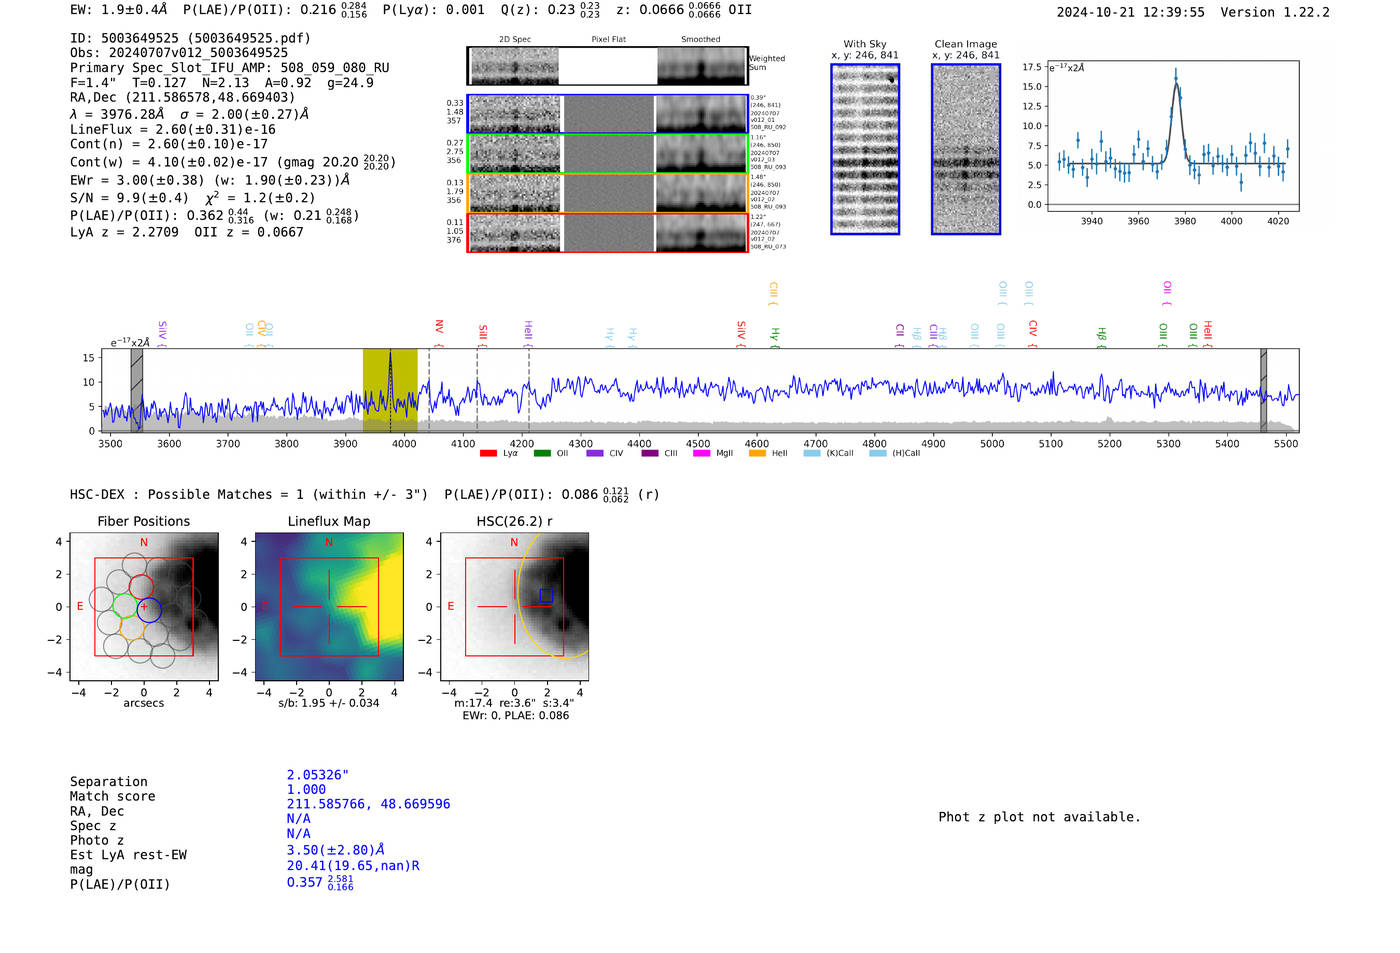Select the orange fiber circle in Fiber Positions
The width and height of the screenshot is (1400, 953).
[133, 629]
